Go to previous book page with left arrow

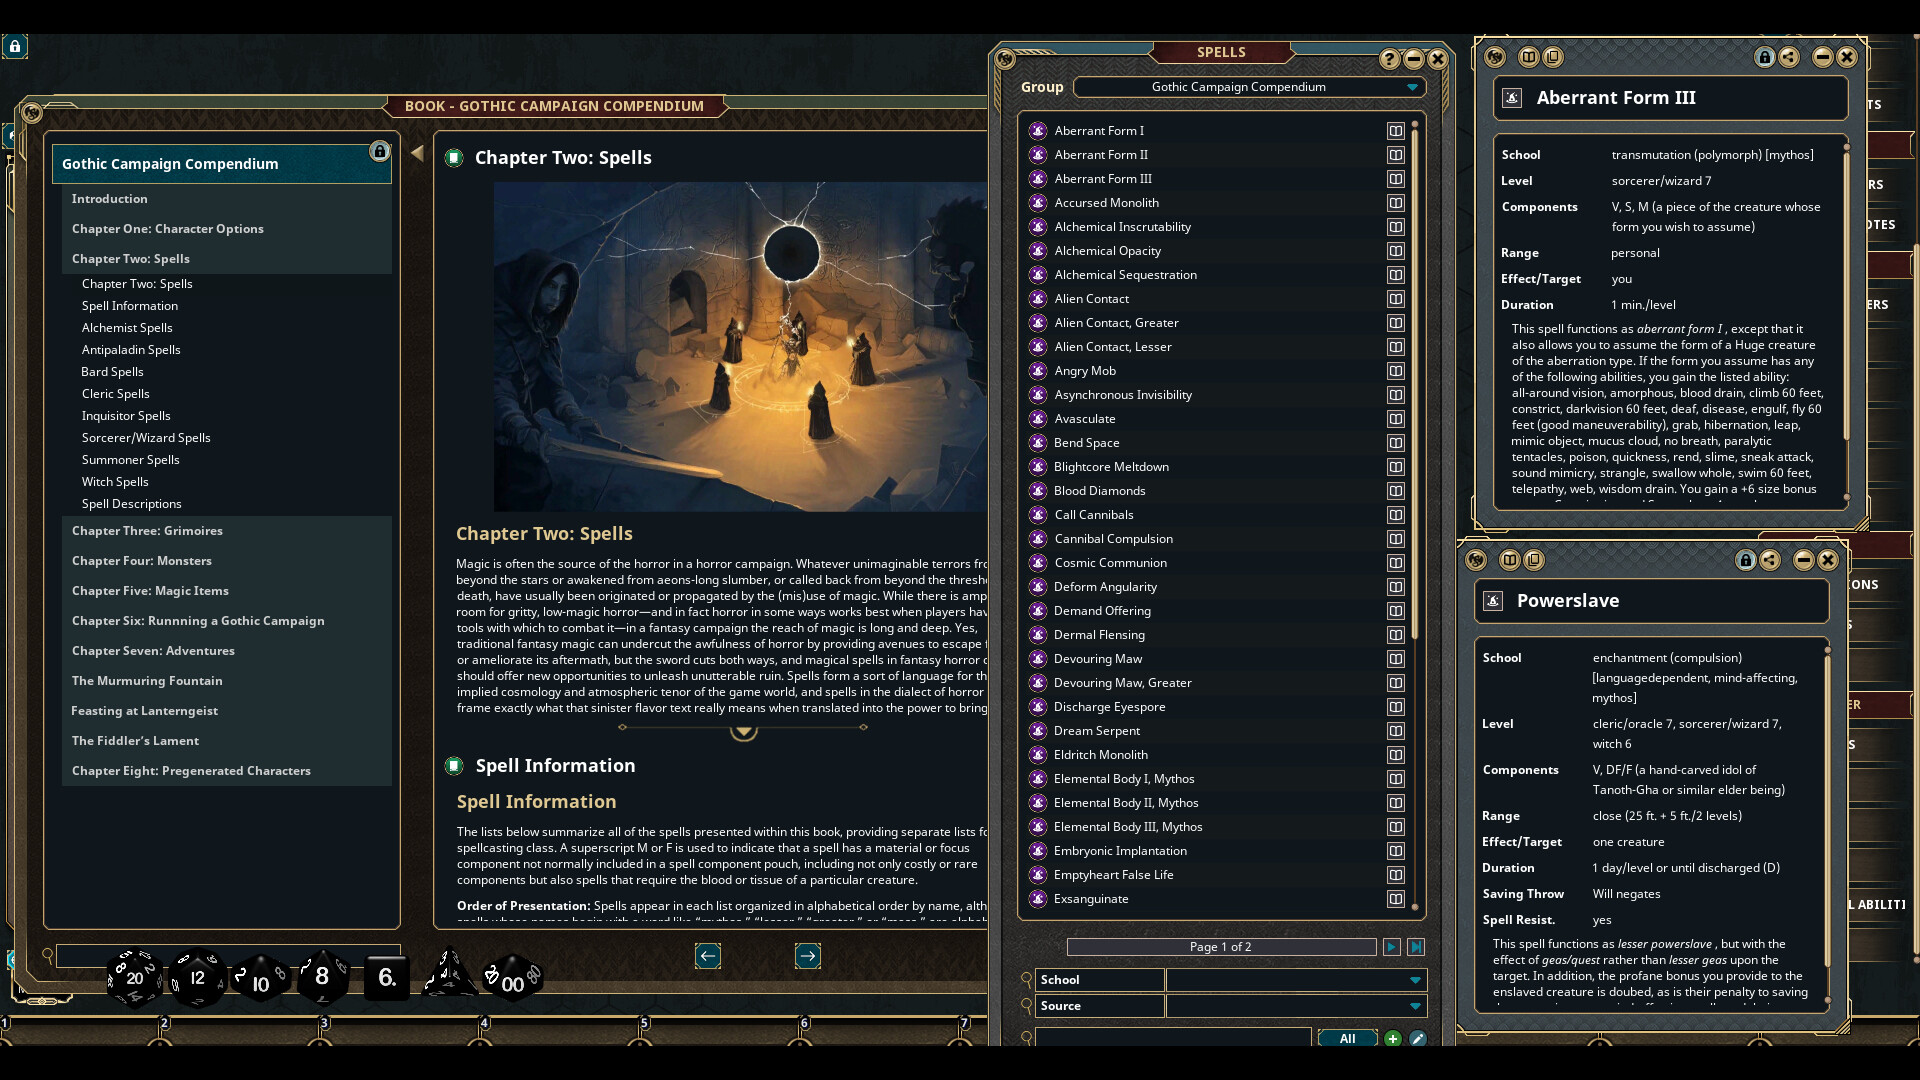click(x=708, y=956)
